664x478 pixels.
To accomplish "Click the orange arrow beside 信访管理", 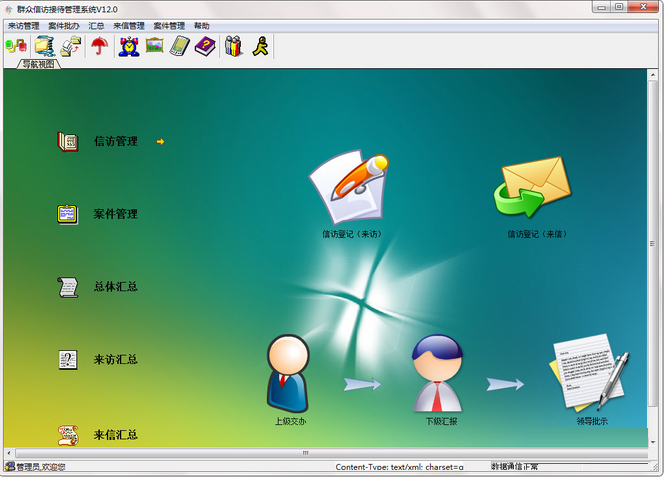I will point(160,141).
